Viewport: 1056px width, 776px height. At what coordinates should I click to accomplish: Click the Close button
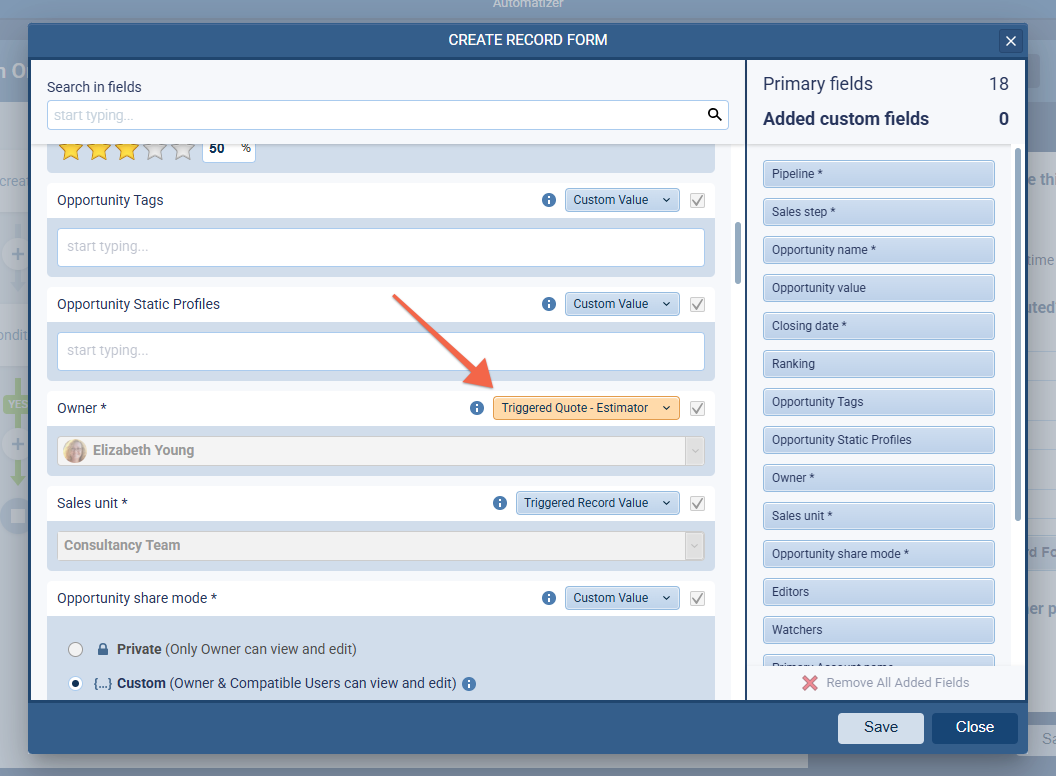coord(974,728)
